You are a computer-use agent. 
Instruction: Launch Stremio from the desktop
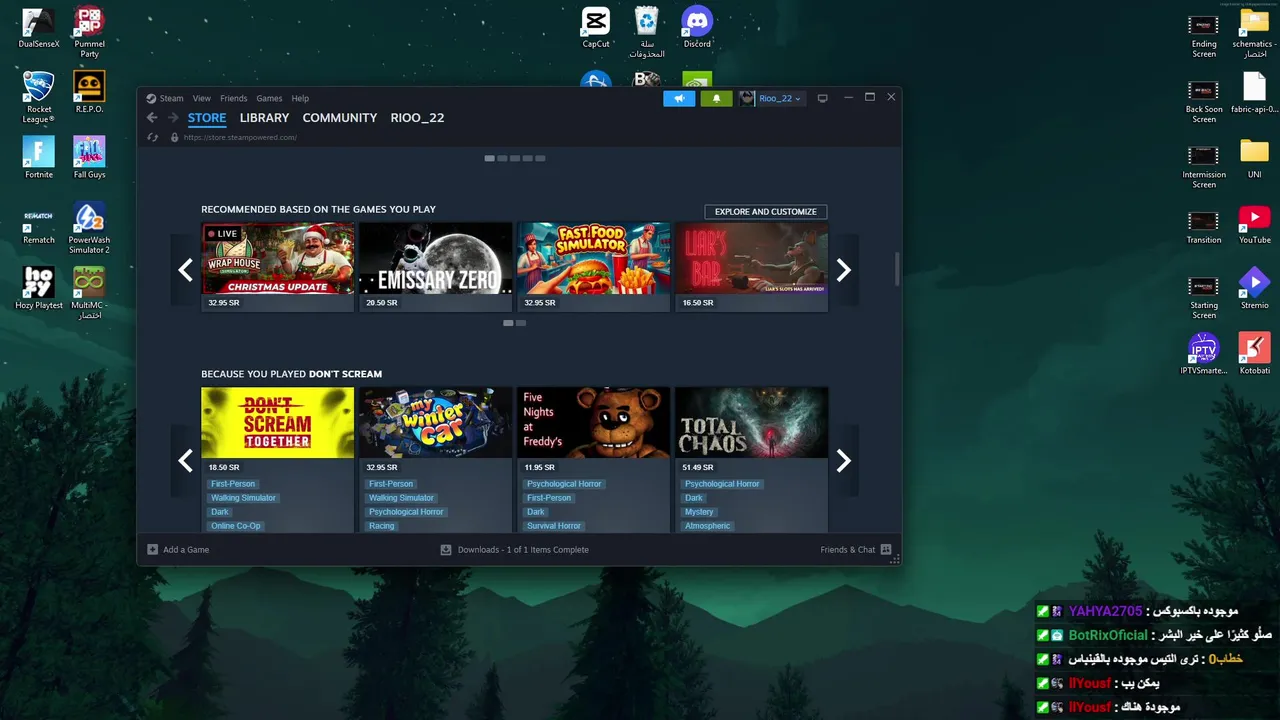[x=1254, y=288]
